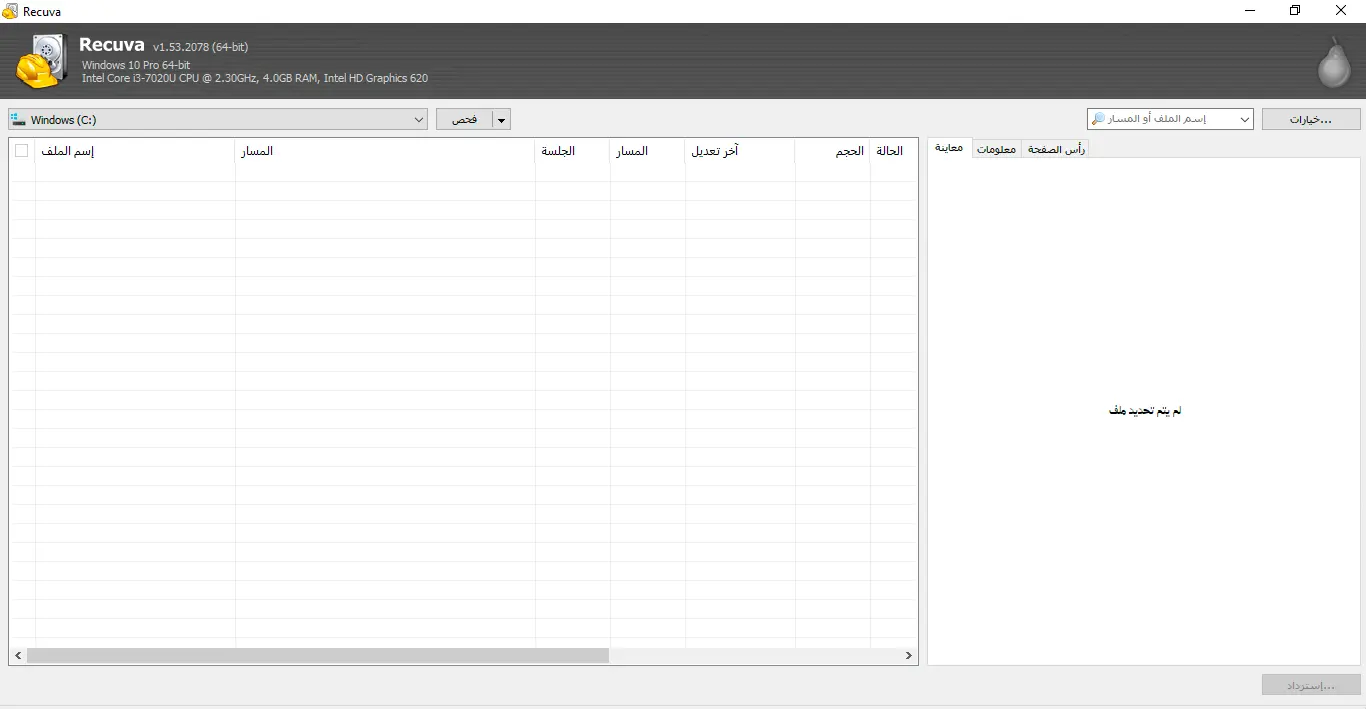1366x709 pixels.
Task: Click the small Recuva icon in title bar
Action: pyautogui.click(x=10, y=11)
